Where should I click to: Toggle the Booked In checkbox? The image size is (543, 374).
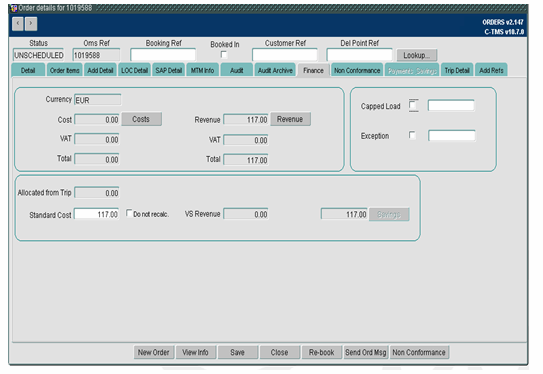pyautogui.click(x=224, y=55)
